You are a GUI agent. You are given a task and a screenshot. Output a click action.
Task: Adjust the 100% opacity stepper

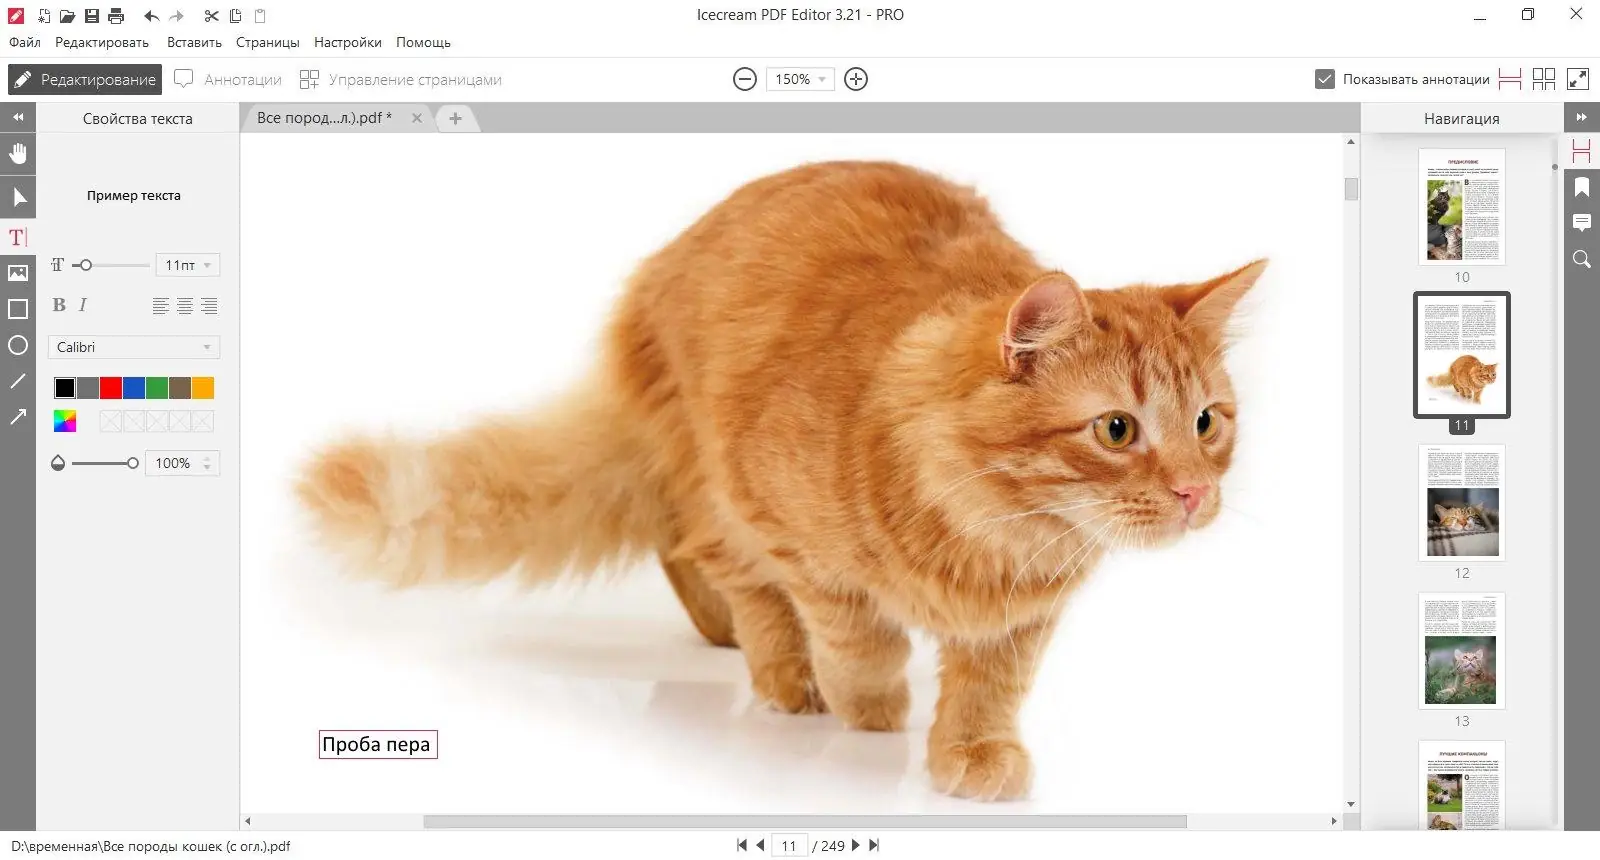[207, 463]
